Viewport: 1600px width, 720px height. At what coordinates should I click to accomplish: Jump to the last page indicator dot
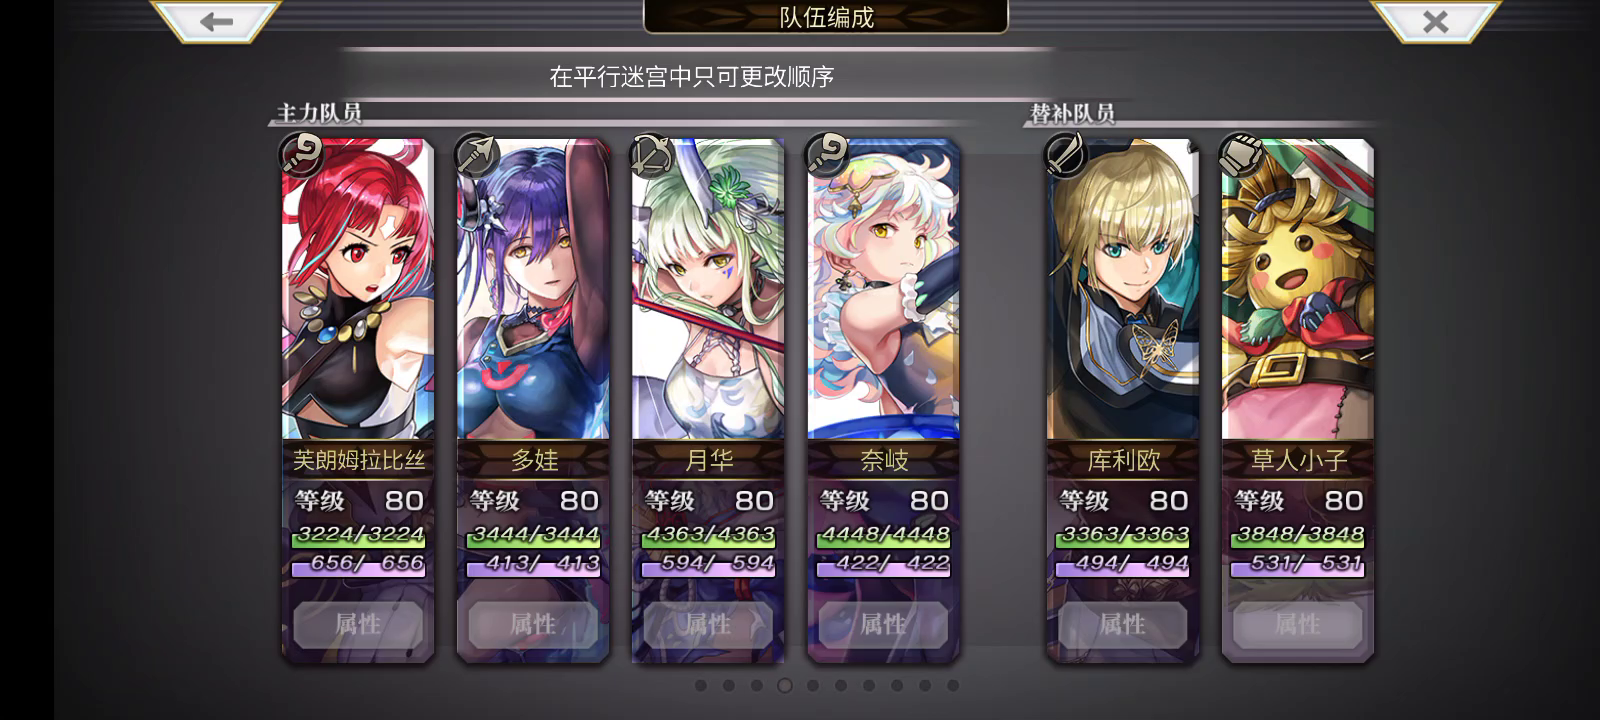(x=953, y=685)
